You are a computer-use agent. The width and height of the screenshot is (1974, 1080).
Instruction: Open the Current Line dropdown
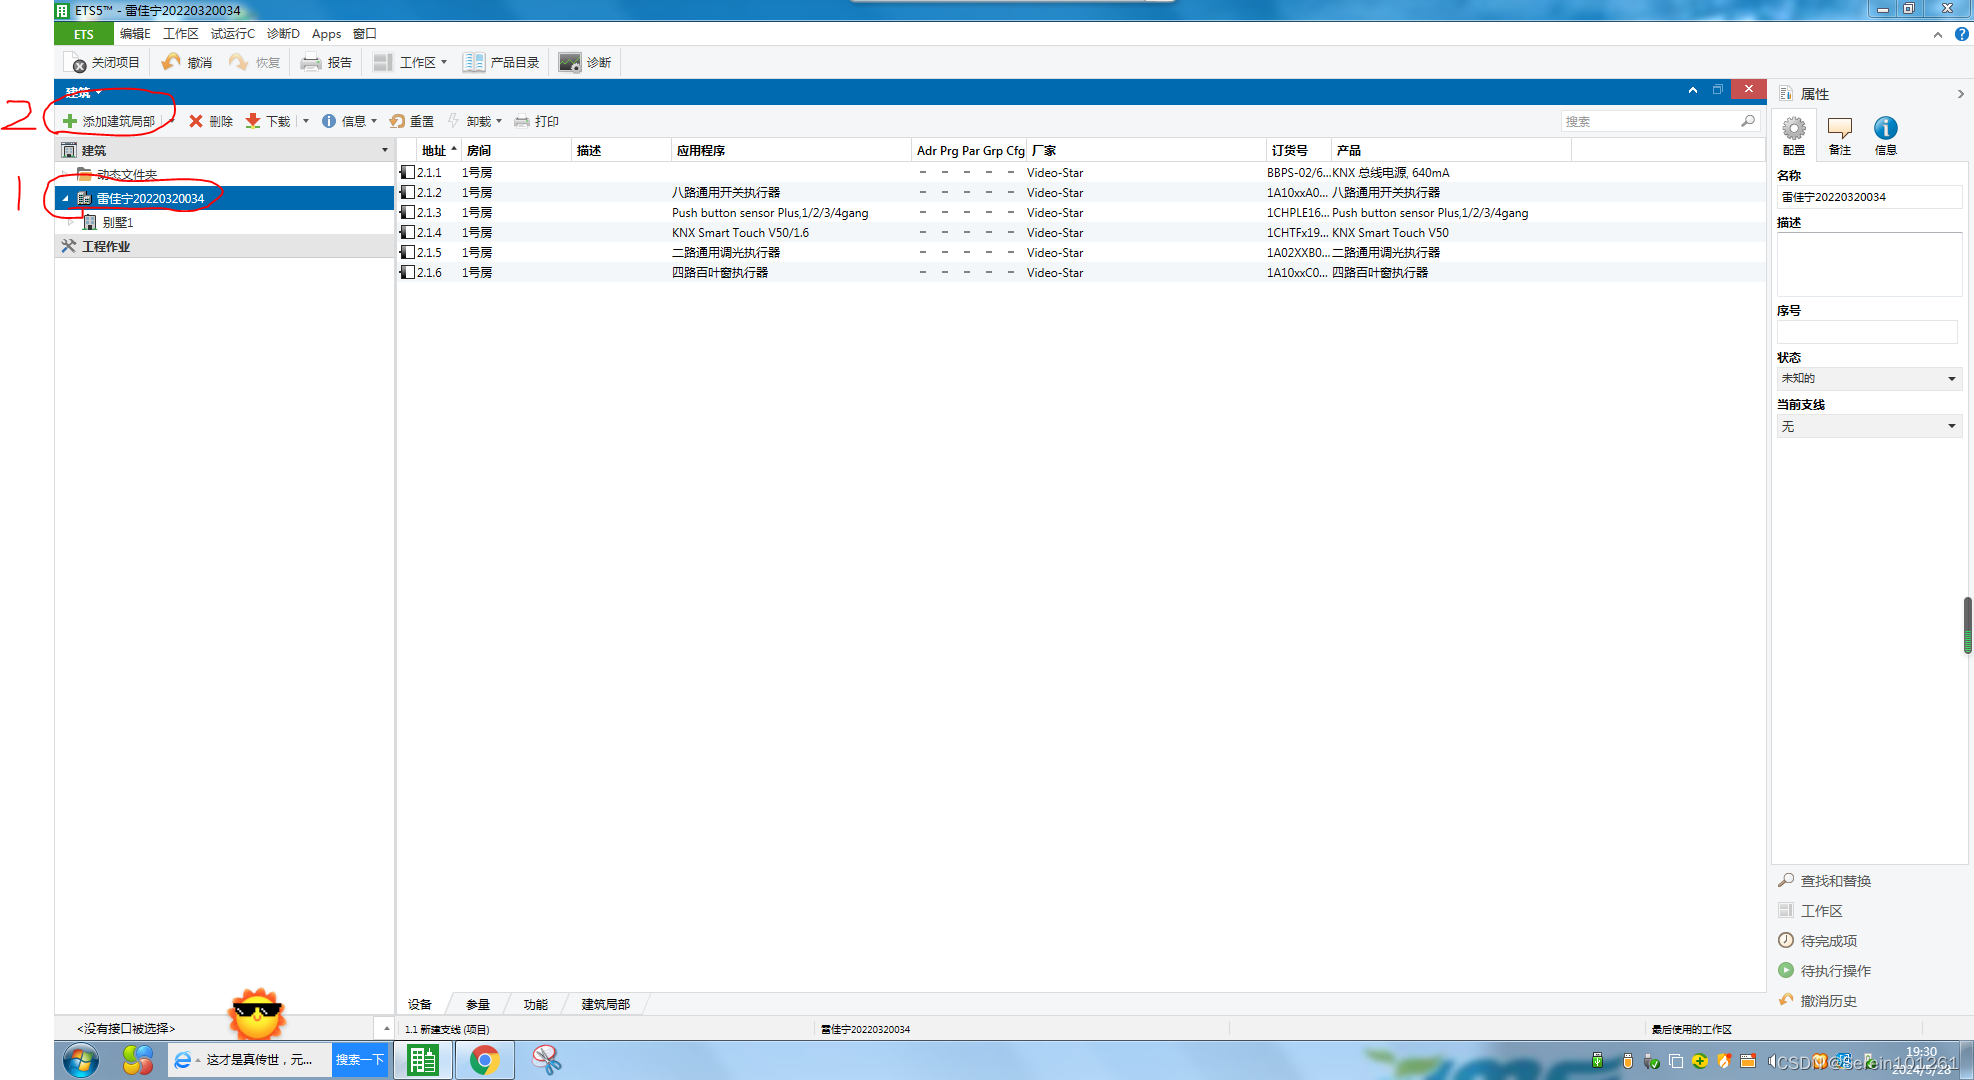tap(1867, 427)
